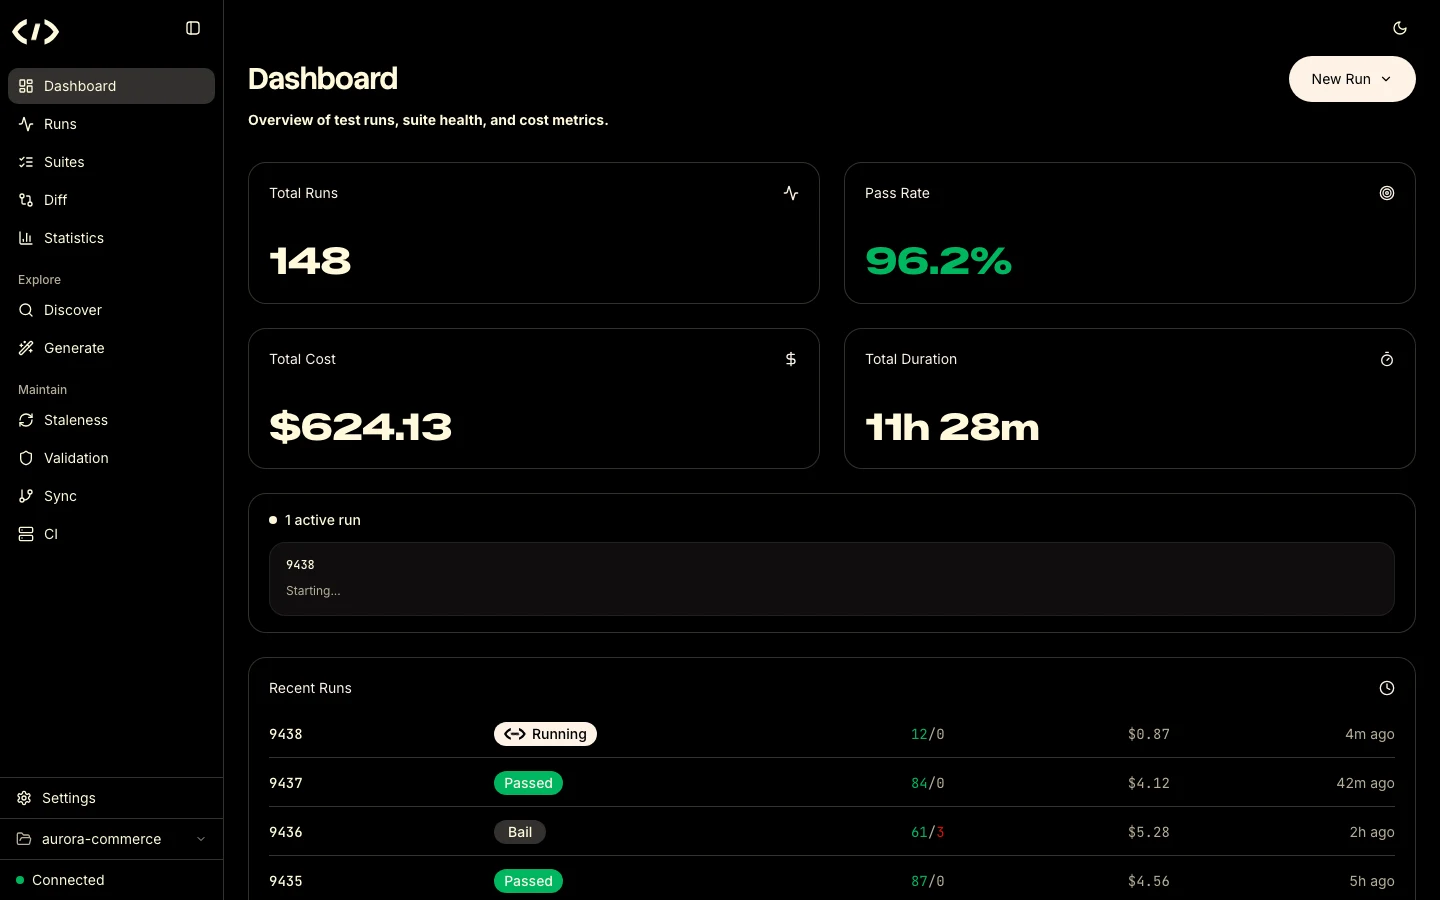Select the Runs section in the sidebar
The width and height of the screenshot is (1440, 900).
[x=60, y=124]
